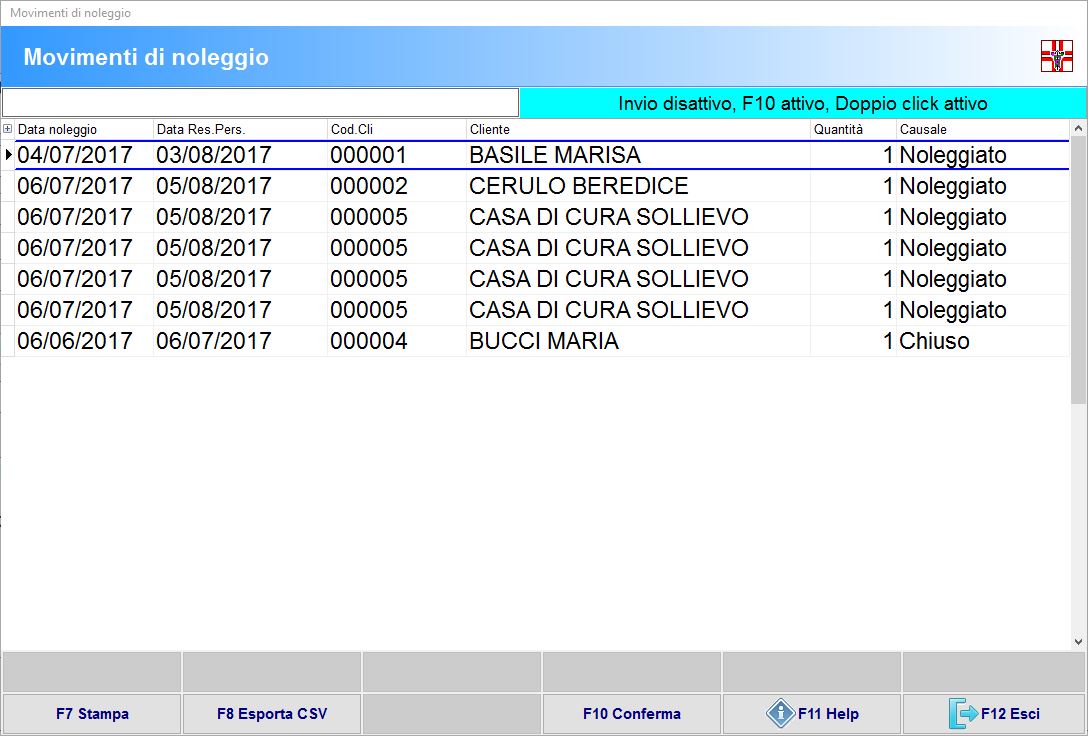Image resolution: width=1088 pixels, height=736 pixels.
Task: Select the BASILE MARISA row
Action: (x=554, y=155)
